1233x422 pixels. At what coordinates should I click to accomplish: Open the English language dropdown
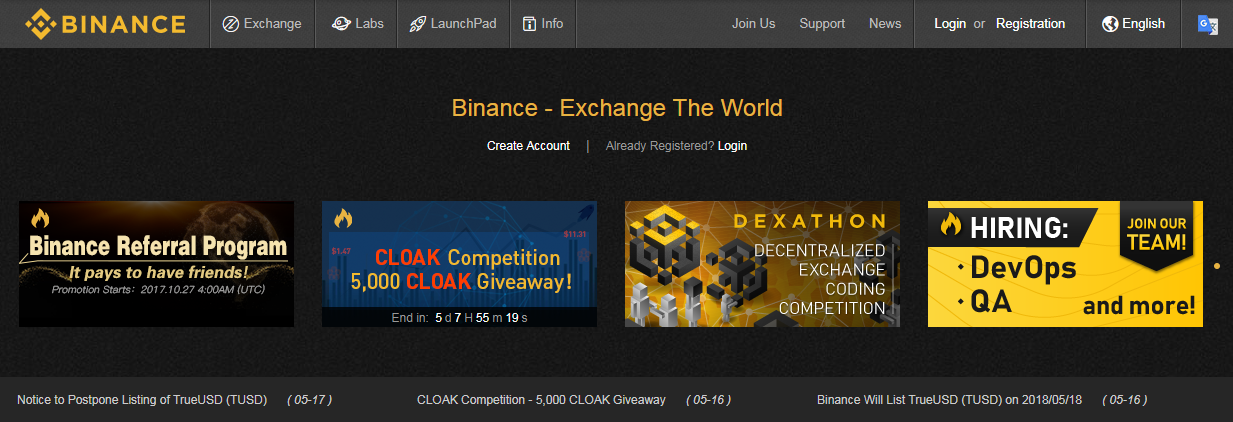(1133, 24)
